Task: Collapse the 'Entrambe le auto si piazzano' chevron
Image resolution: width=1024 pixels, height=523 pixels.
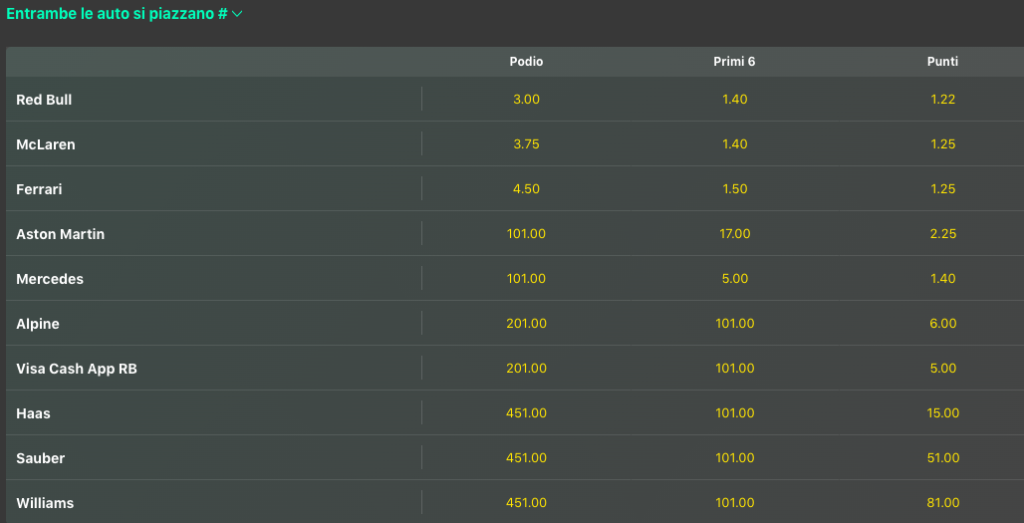Action: point(237,14)
